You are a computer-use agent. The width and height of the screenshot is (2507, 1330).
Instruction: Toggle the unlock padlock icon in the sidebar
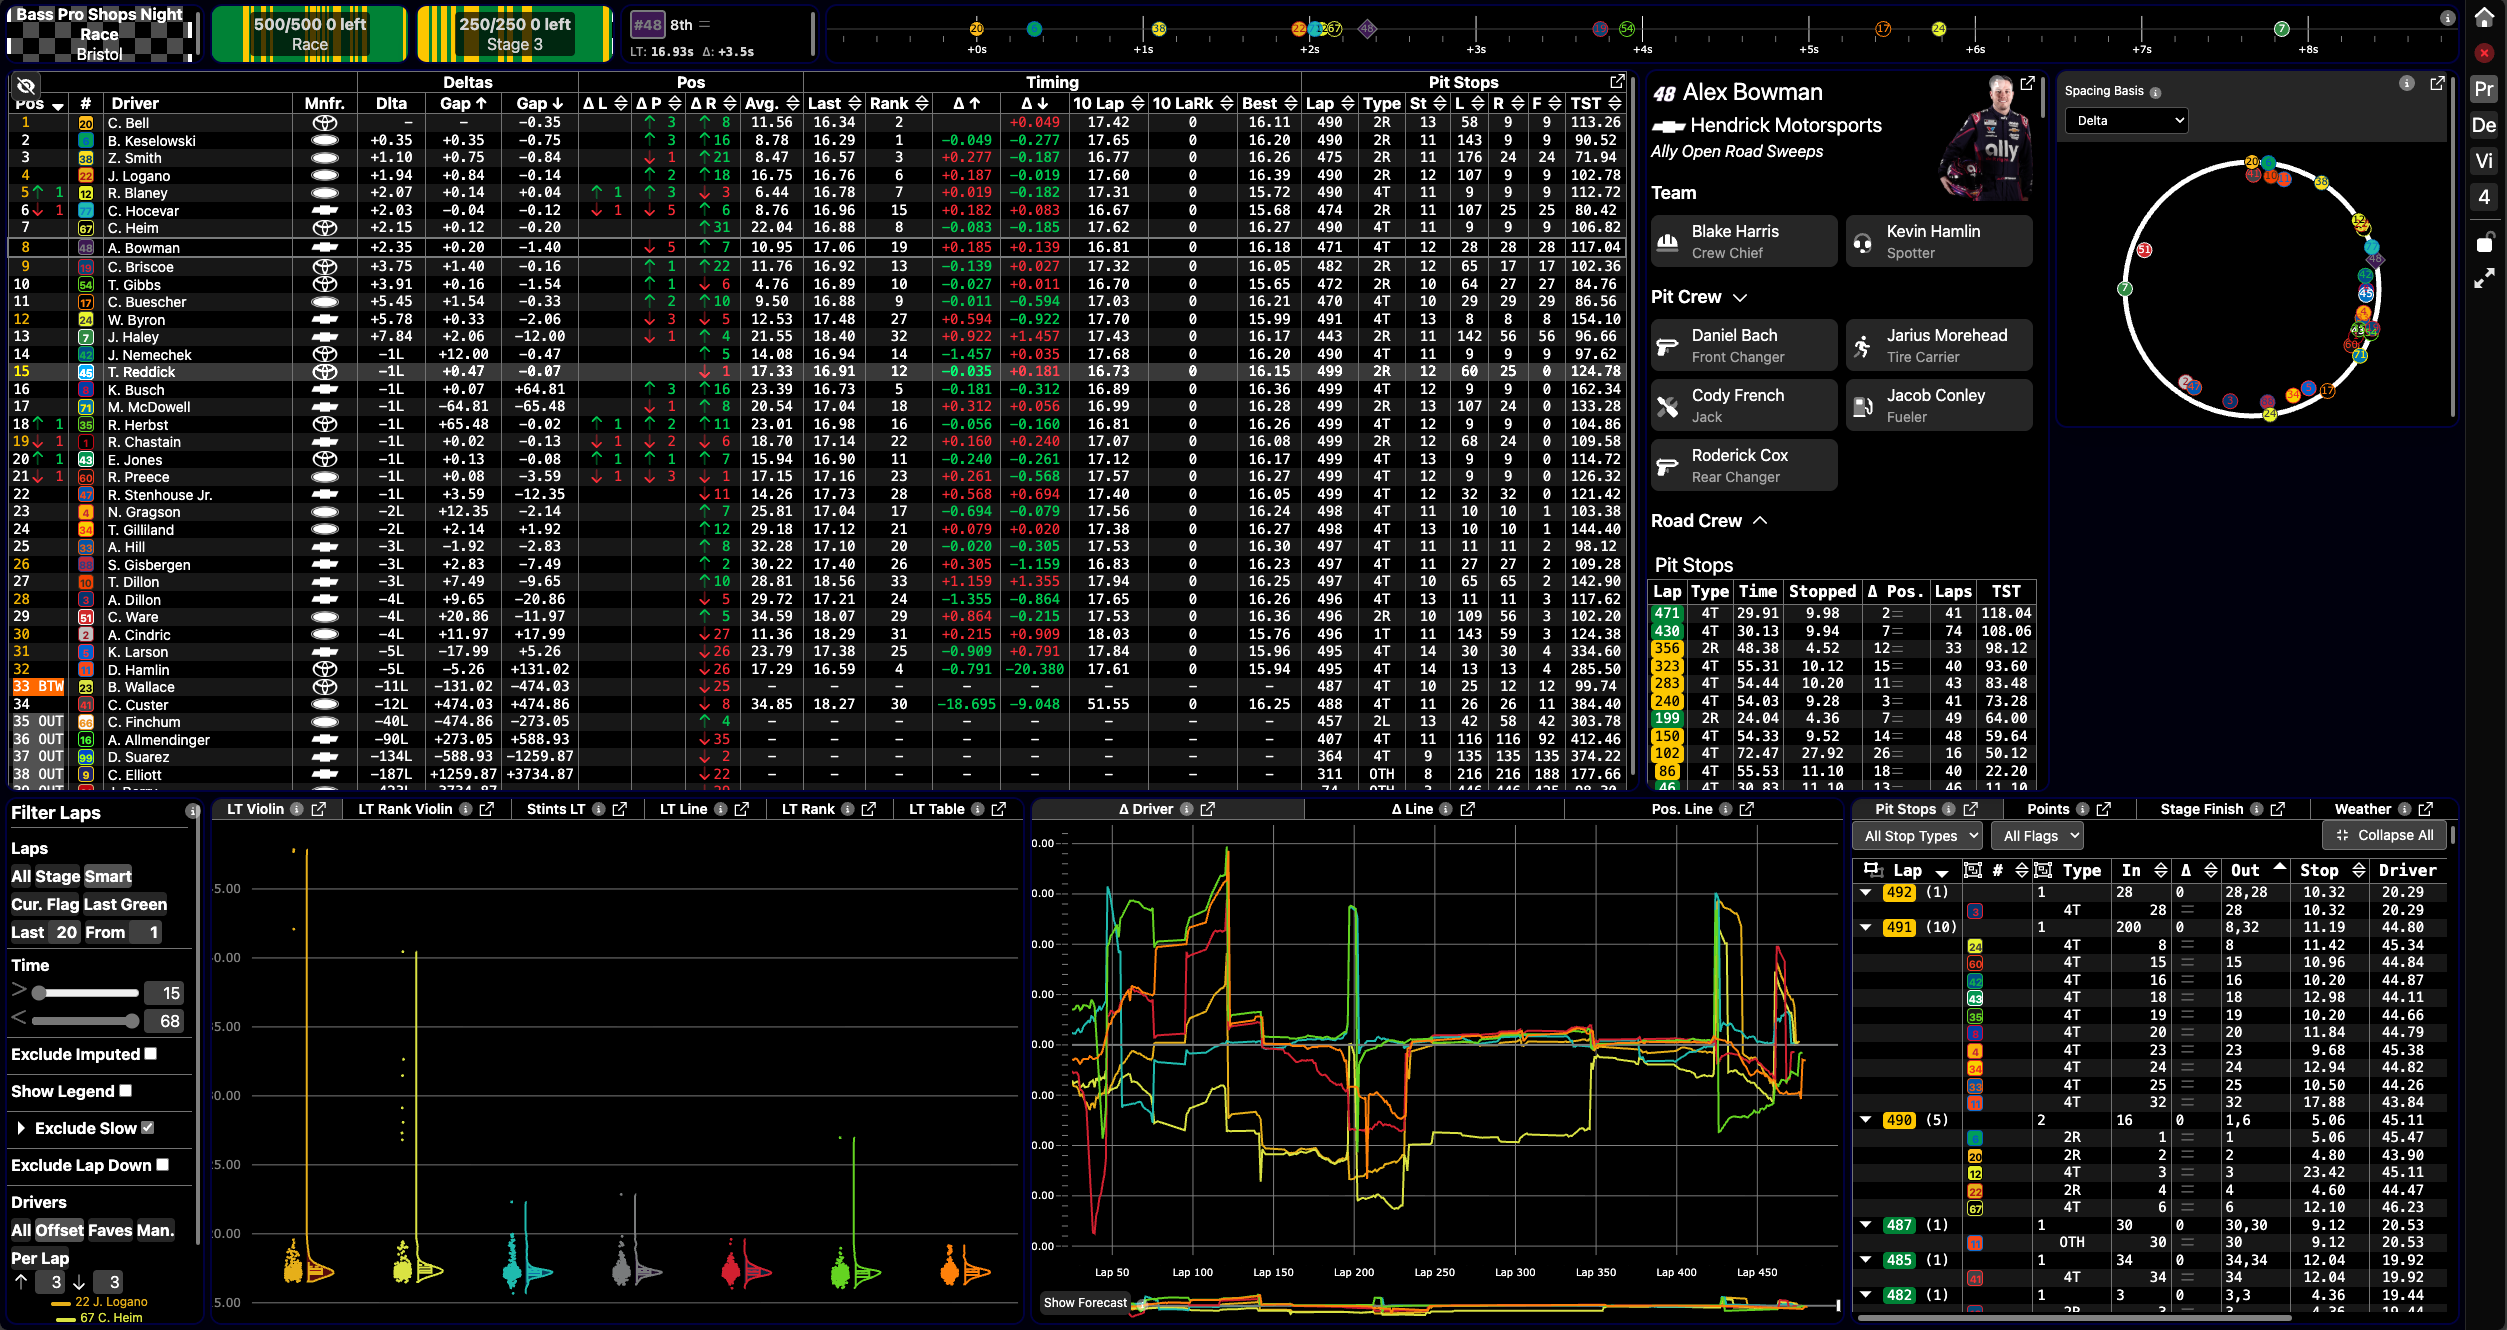point(2484,242)
